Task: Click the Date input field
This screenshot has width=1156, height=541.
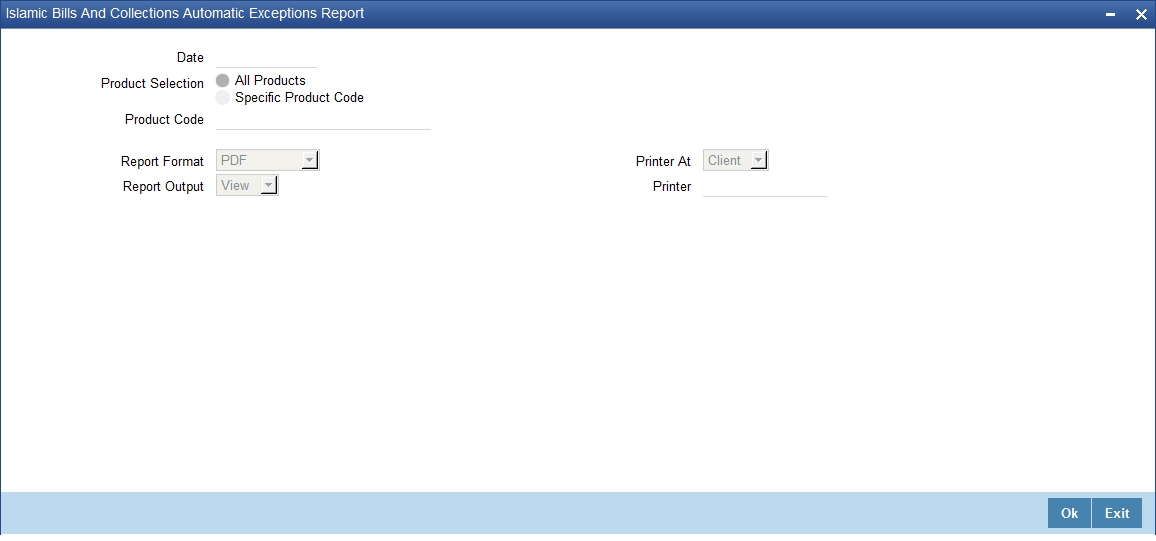Action: (266, 57)
